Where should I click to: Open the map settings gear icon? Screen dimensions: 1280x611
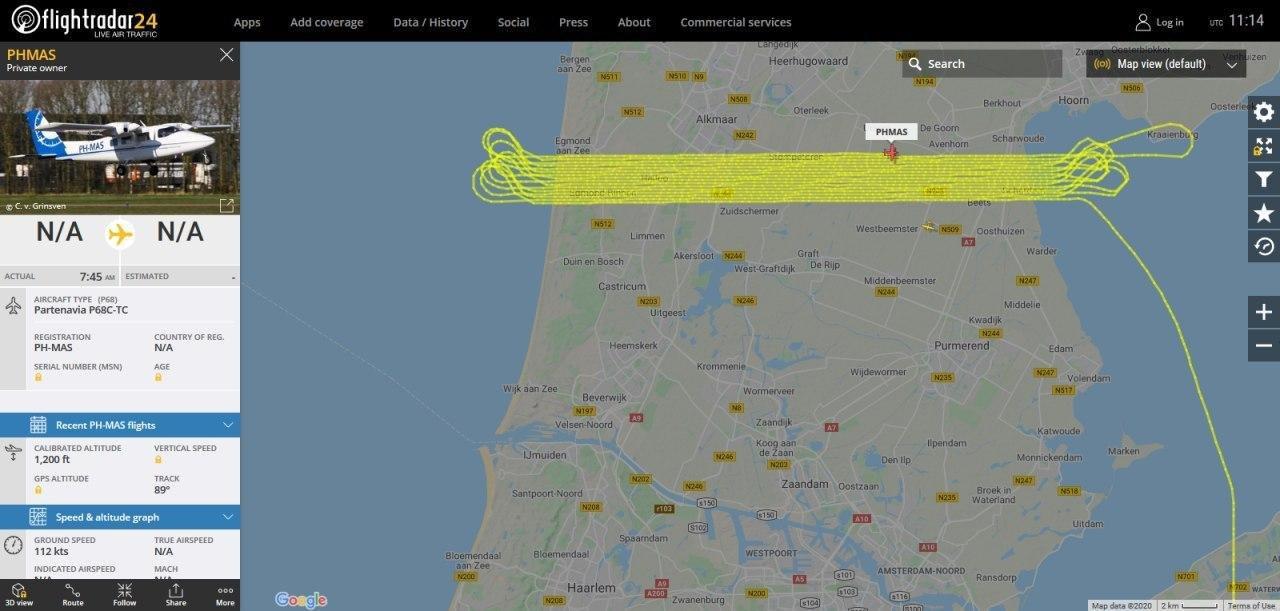1264,112
